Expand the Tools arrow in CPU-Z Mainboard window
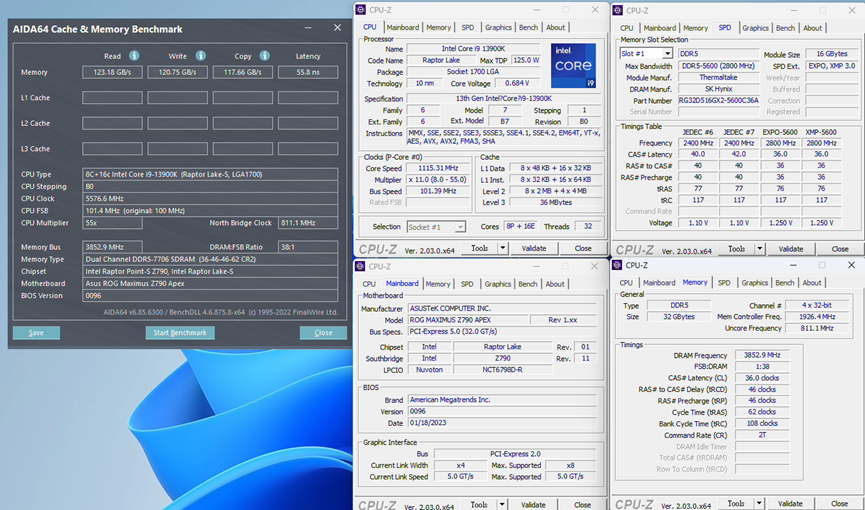The height and width of the screenshot is (510, 865). tap(502, 504)
